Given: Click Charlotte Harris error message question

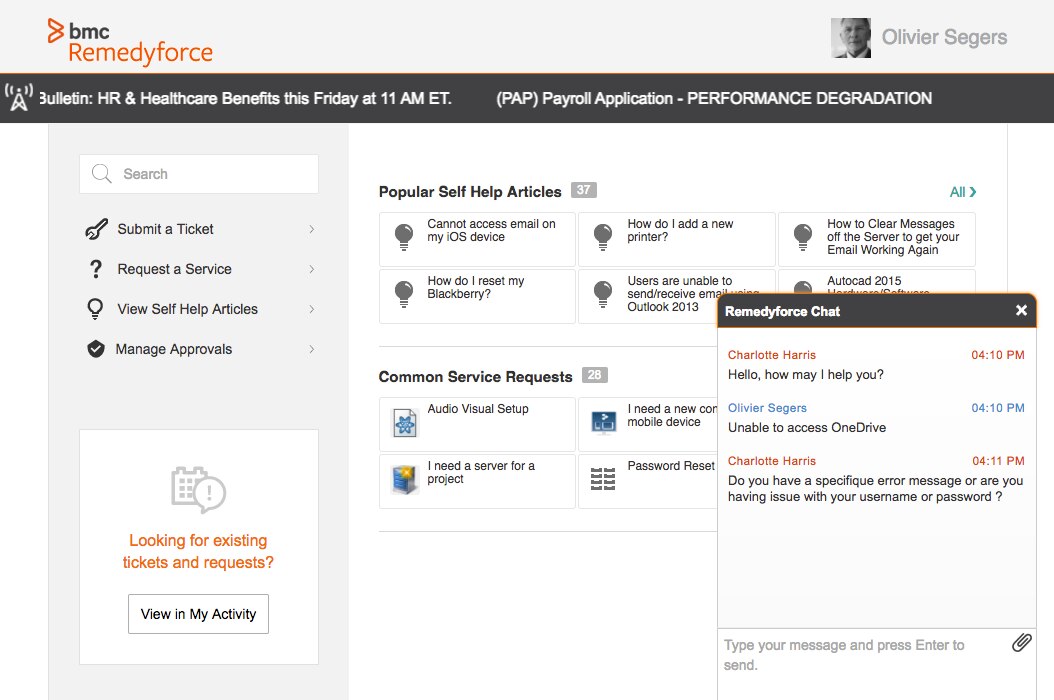Looking at the screenshot, I should (875, 489).
